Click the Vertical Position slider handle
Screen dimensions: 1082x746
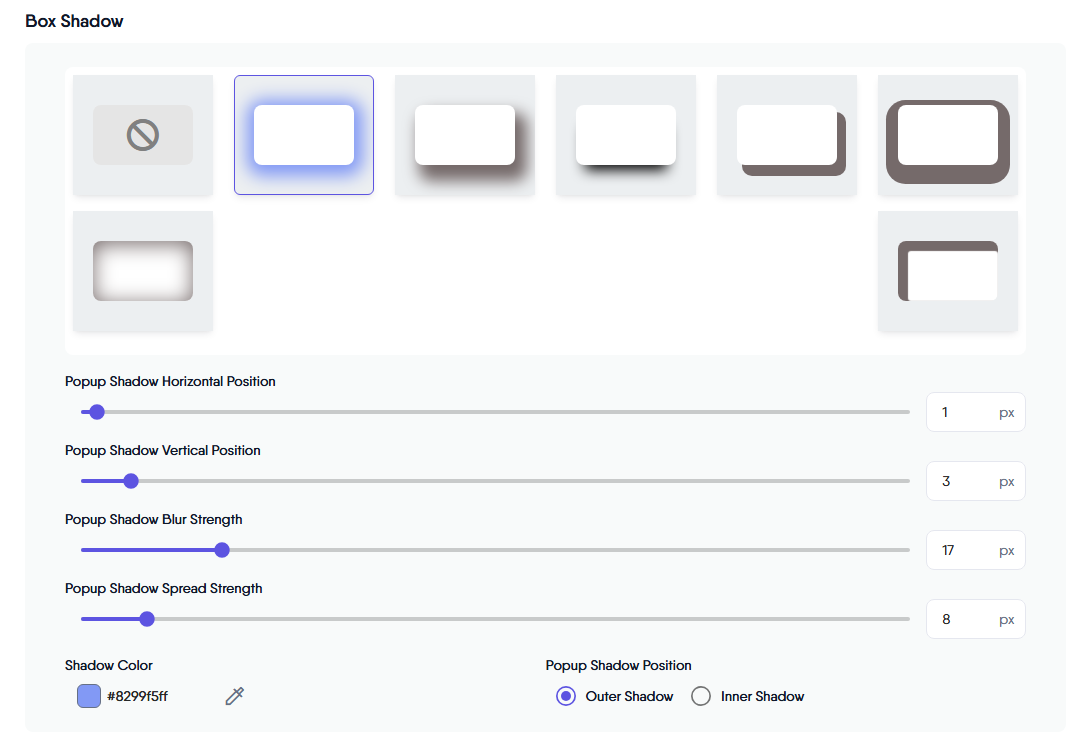[x=131, y=481]
